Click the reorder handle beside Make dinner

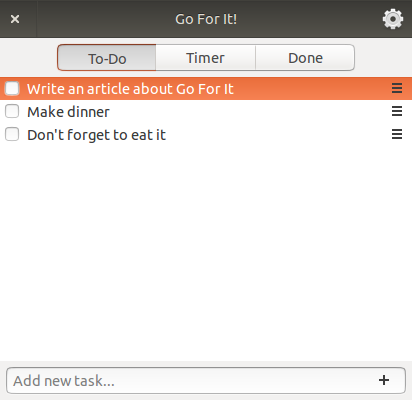(397, 111)
